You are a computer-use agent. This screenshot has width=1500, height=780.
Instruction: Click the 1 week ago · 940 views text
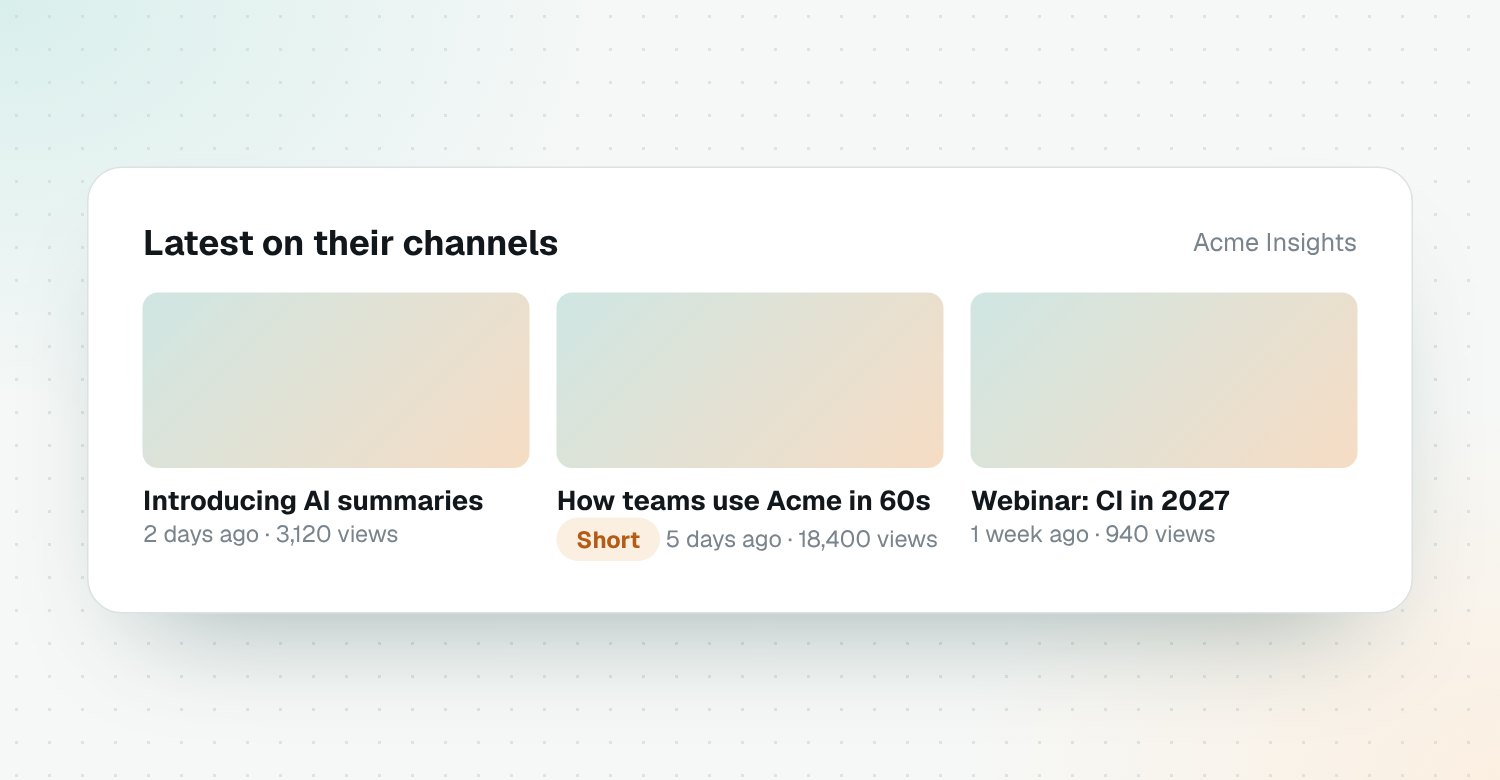point(1093,534)
